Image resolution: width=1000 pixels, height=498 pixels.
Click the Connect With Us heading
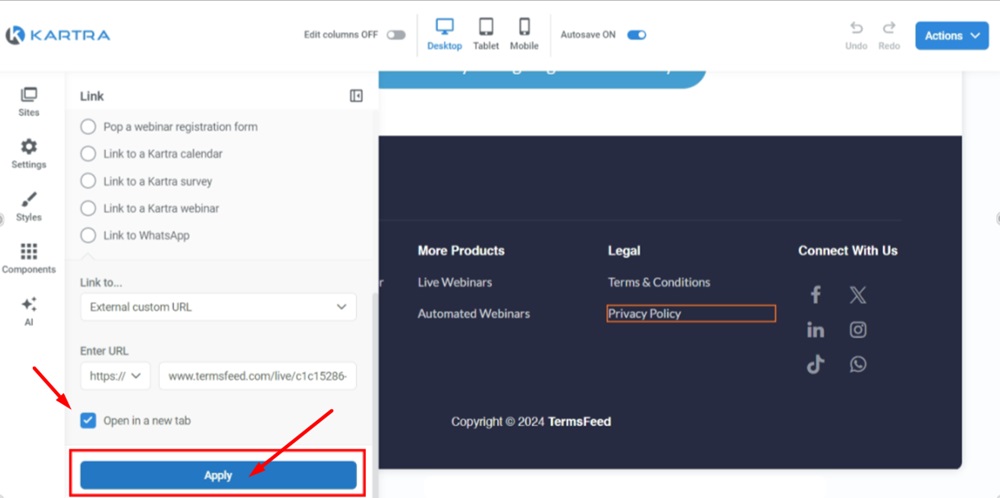pos(848,251)
